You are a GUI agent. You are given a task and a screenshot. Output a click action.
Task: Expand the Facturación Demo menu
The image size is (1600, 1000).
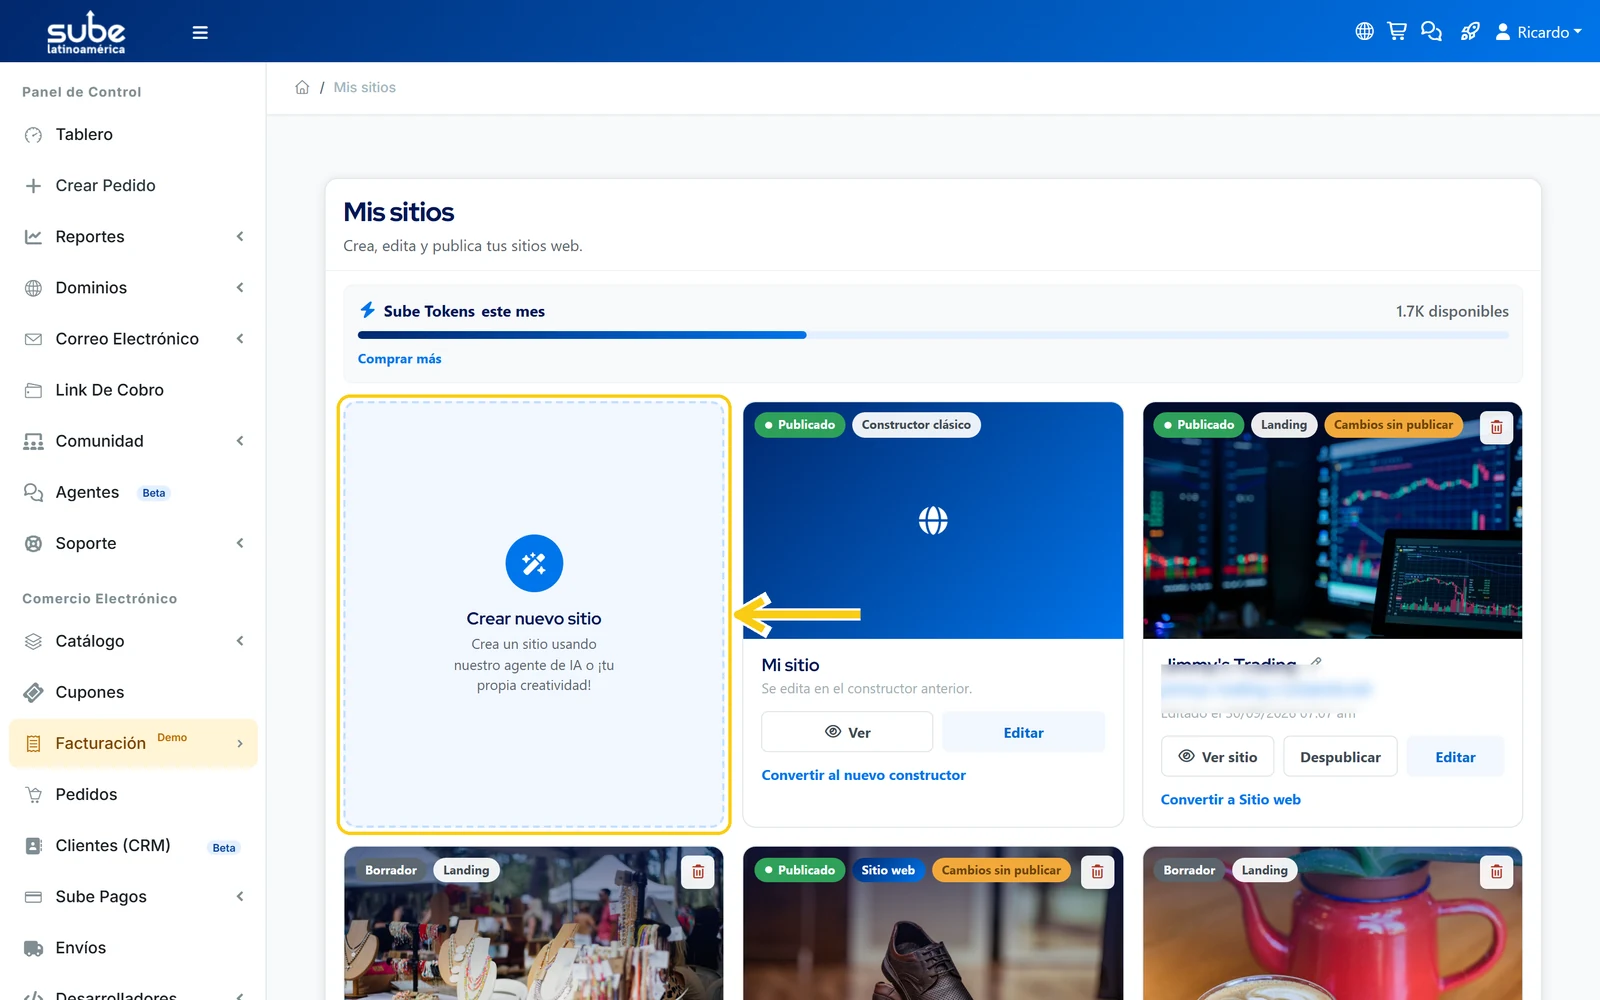(x=133, y=743)
